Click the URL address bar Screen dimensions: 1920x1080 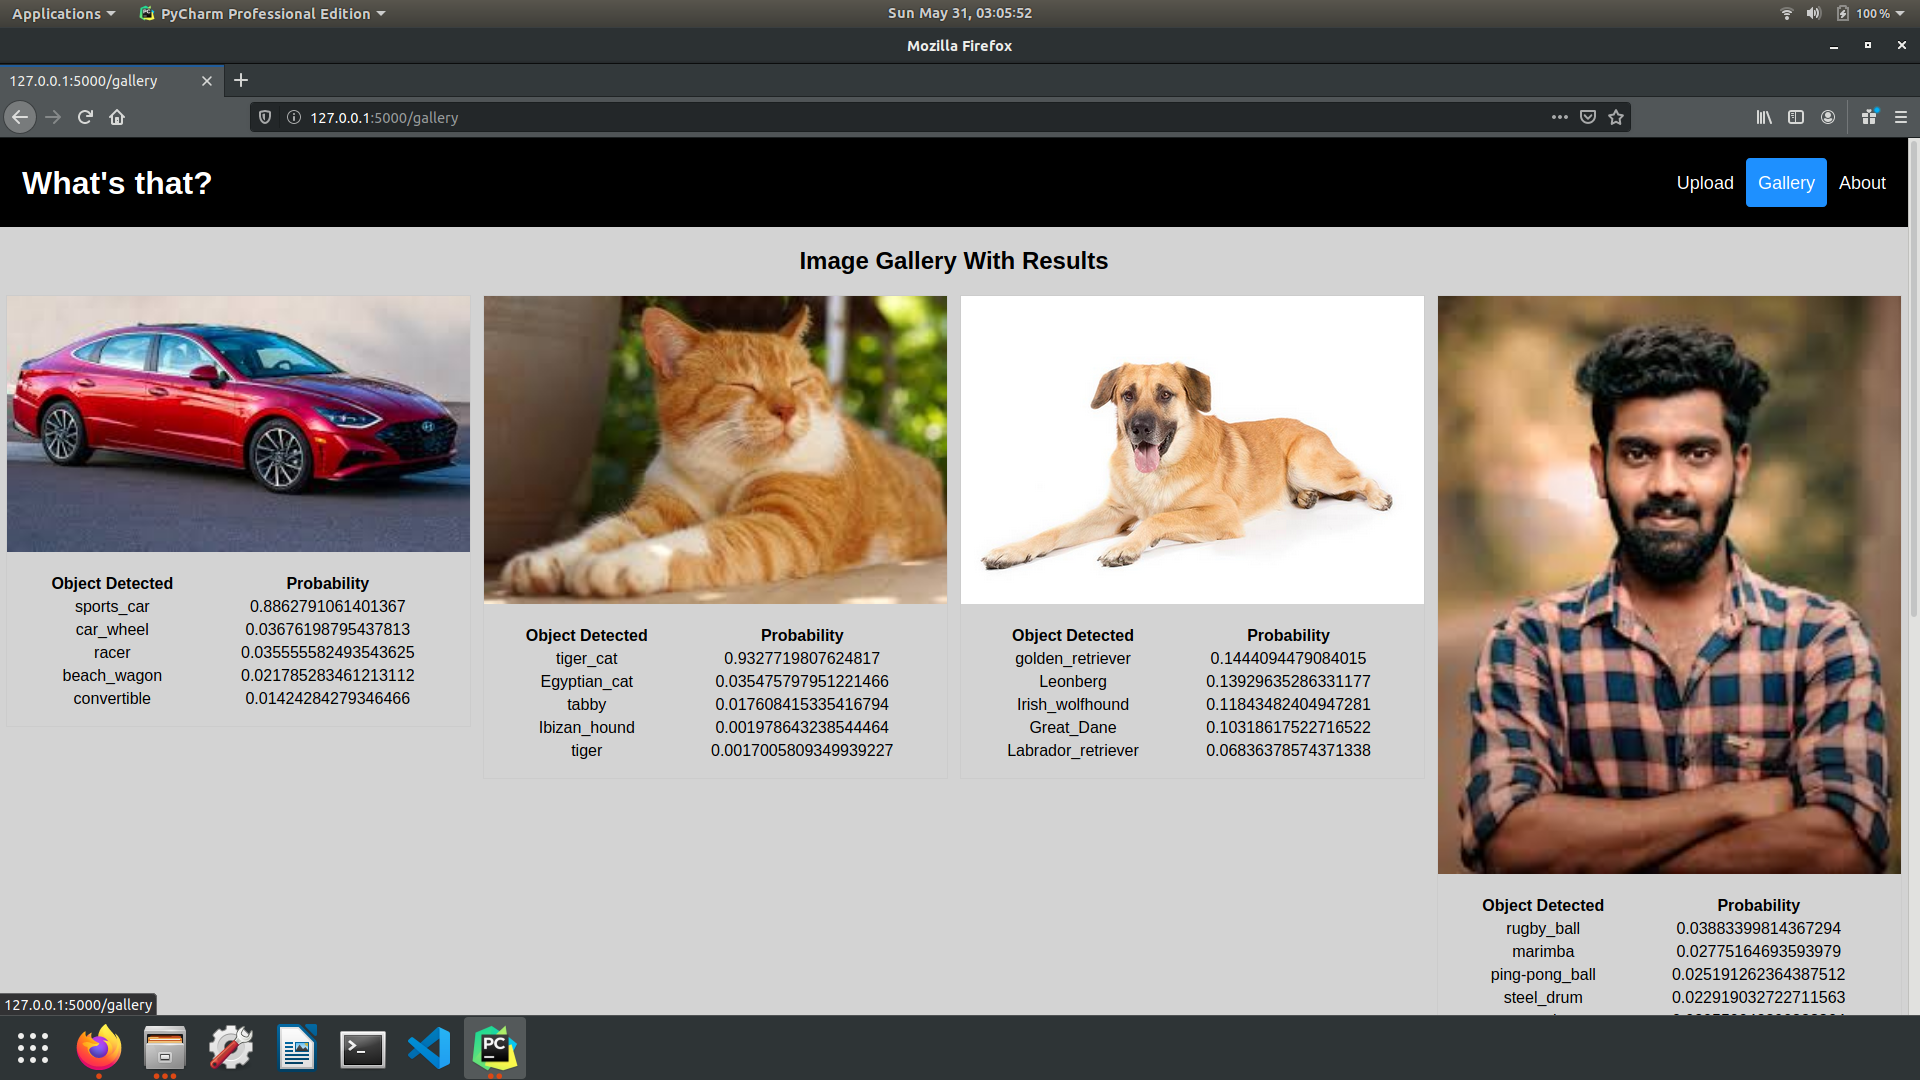(900, 117)
